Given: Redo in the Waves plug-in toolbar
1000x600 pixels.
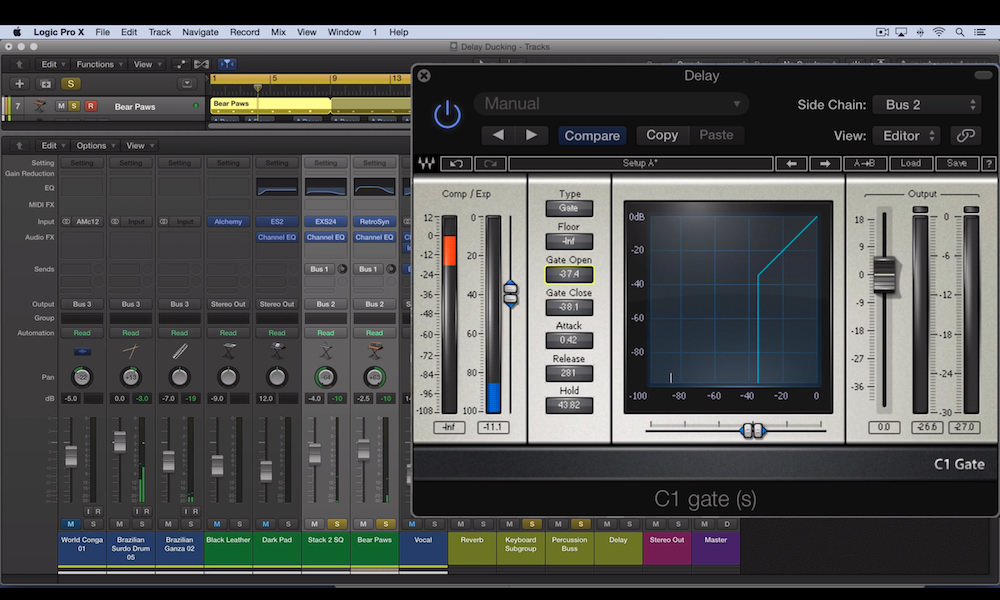Looking at the screenshot, I should (490, 164).
